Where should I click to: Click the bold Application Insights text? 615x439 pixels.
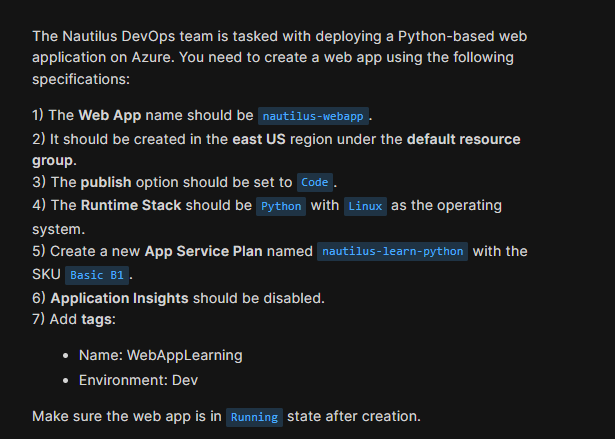click(120, 298)
